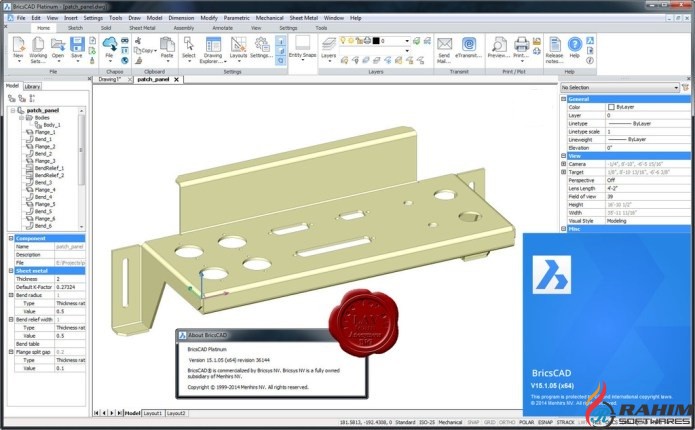This screenshot has width=695, height=430.
Task: Toggle POLAR in the status bar
Action: pyautogui.click(x=526, y=422)
